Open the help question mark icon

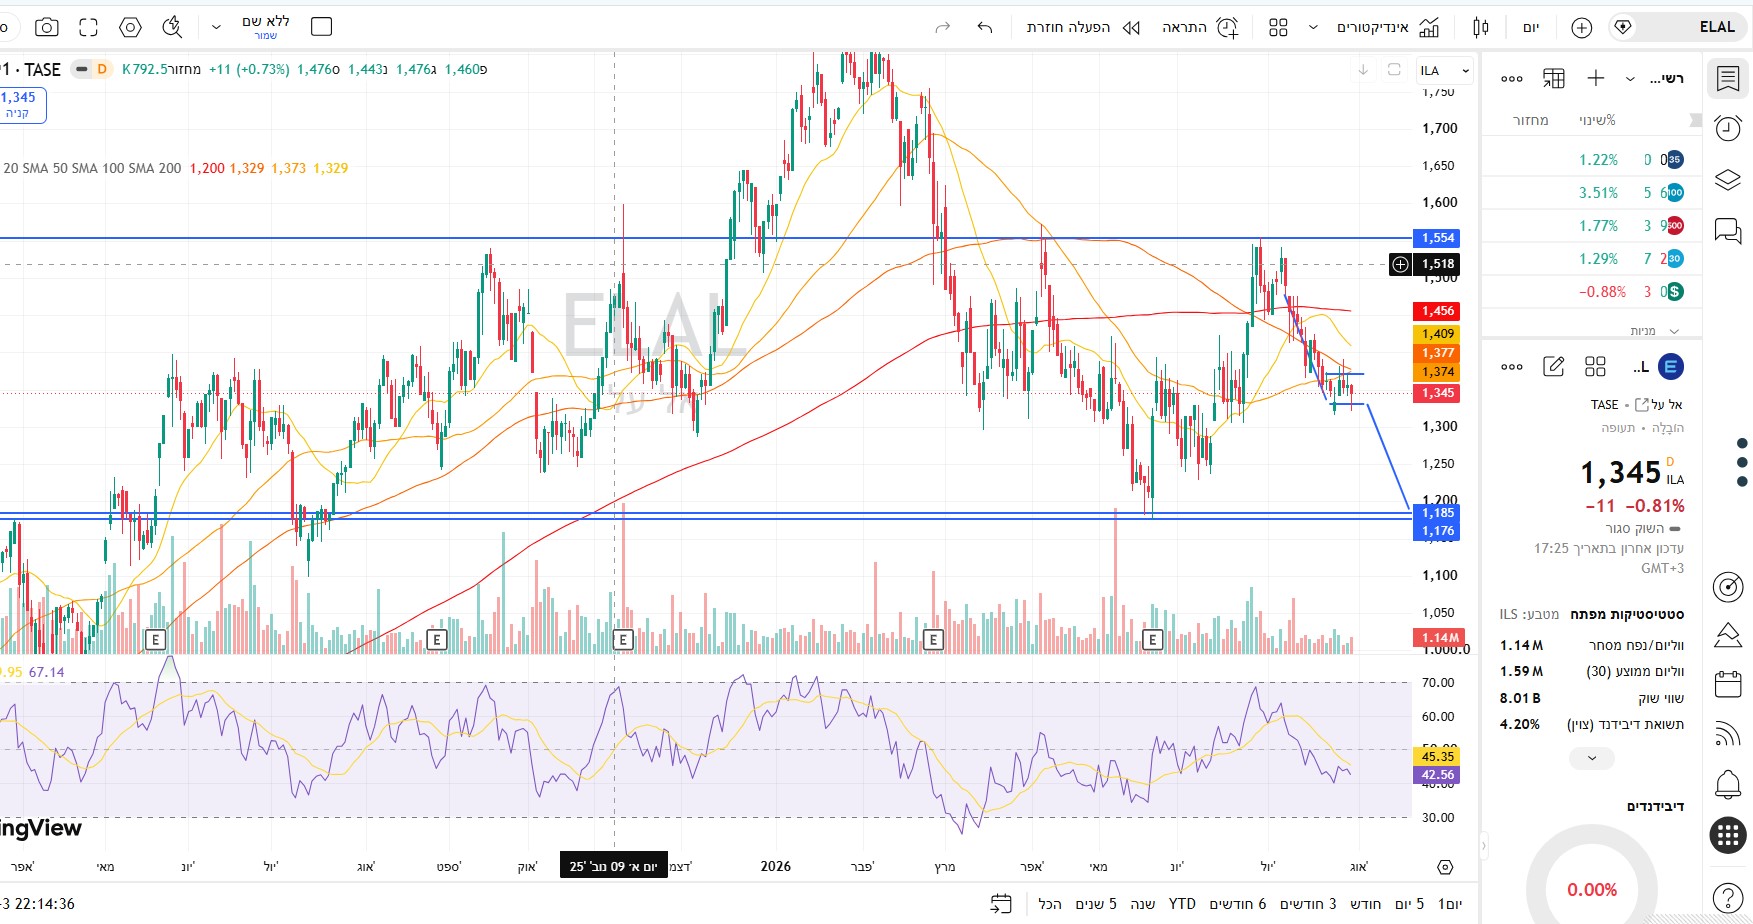point(1727,898)
